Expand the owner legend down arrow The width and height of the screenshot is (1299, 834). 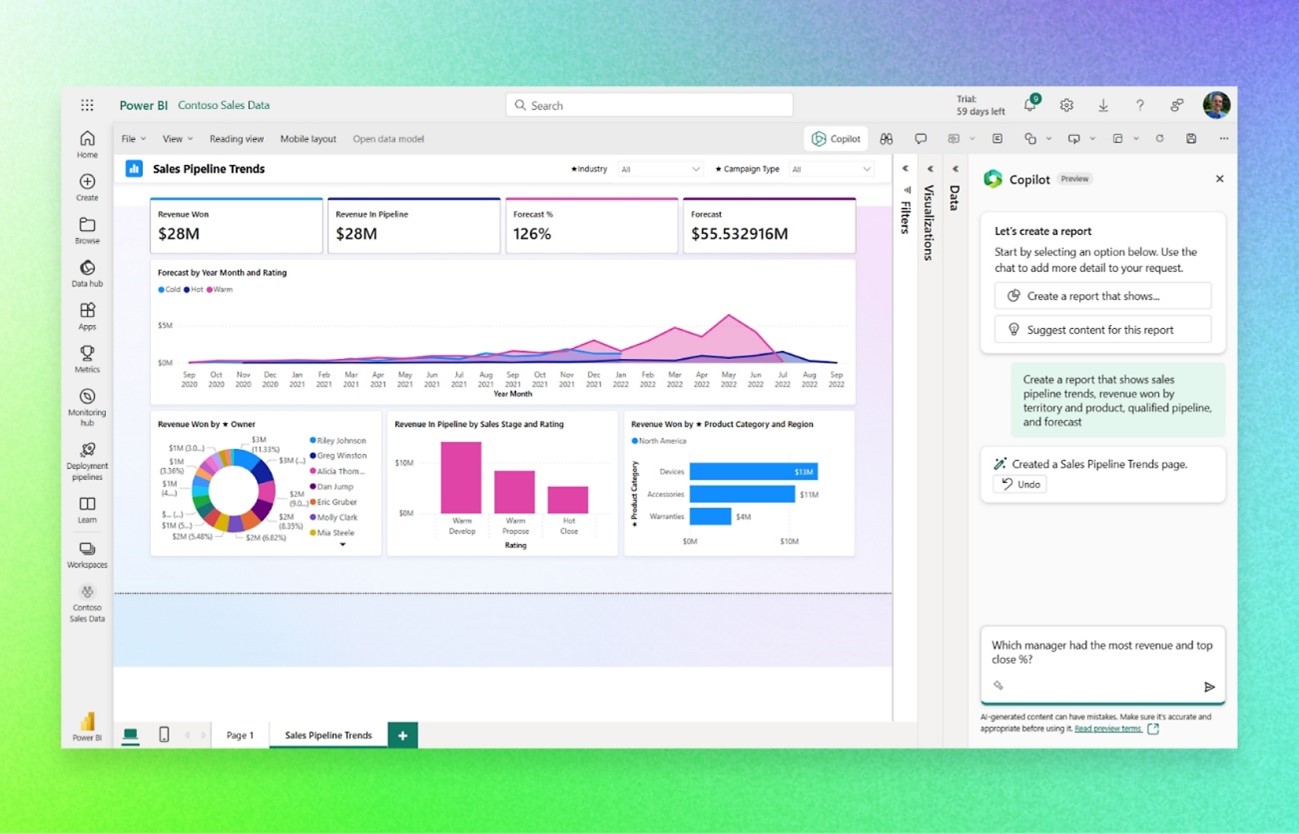tap(342, 545)
